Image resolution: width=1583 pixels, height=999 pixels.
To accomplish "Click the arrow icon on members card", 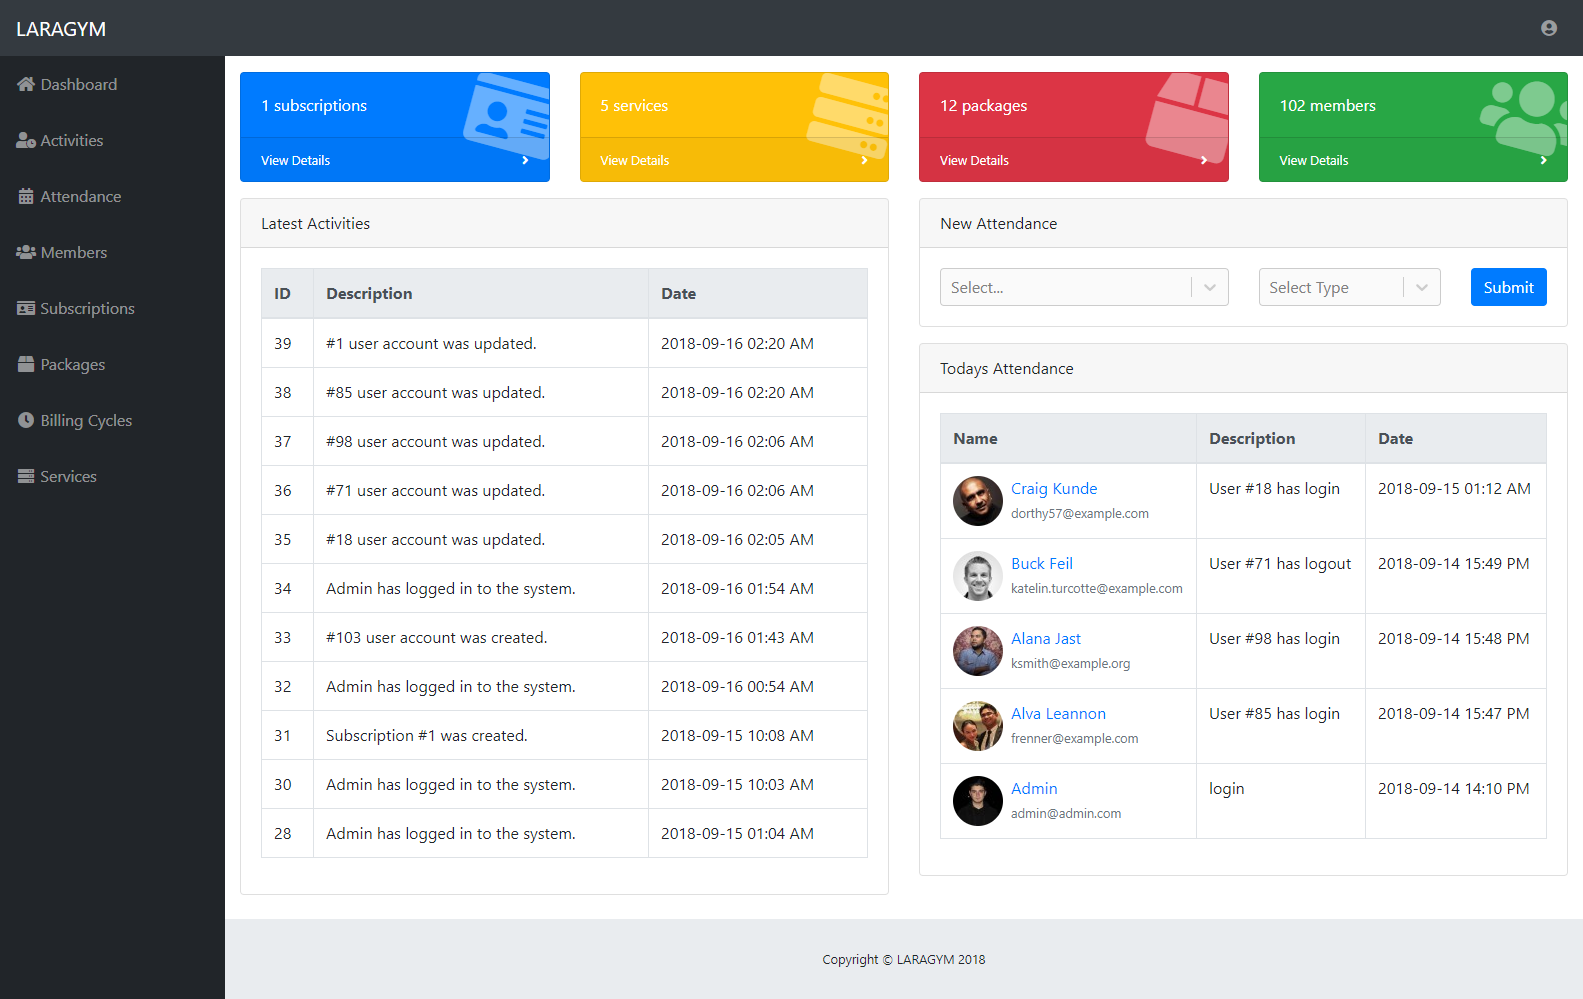I will [1543, 160].
